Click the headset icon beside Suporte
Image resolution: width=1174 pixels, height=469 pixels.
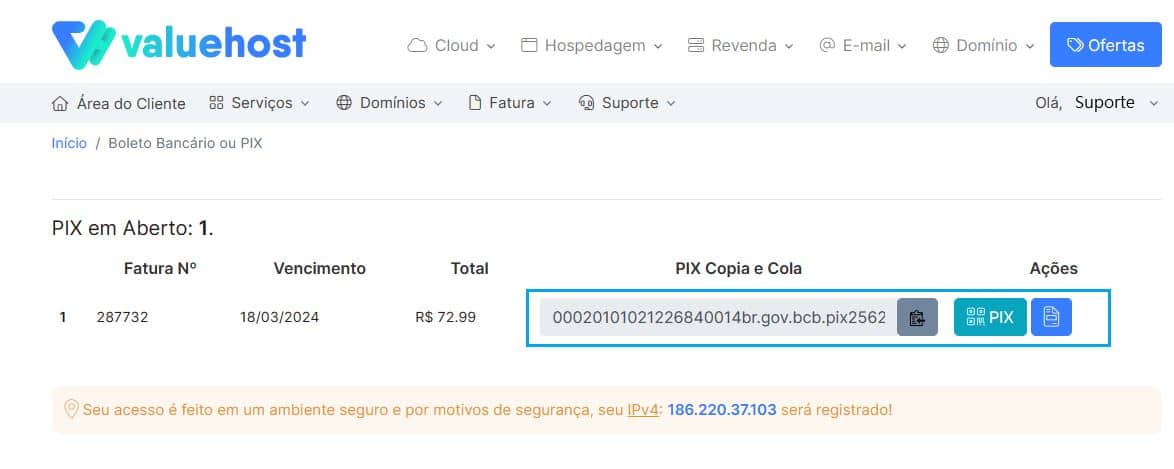pyautogui.click(x=586, y=103)
